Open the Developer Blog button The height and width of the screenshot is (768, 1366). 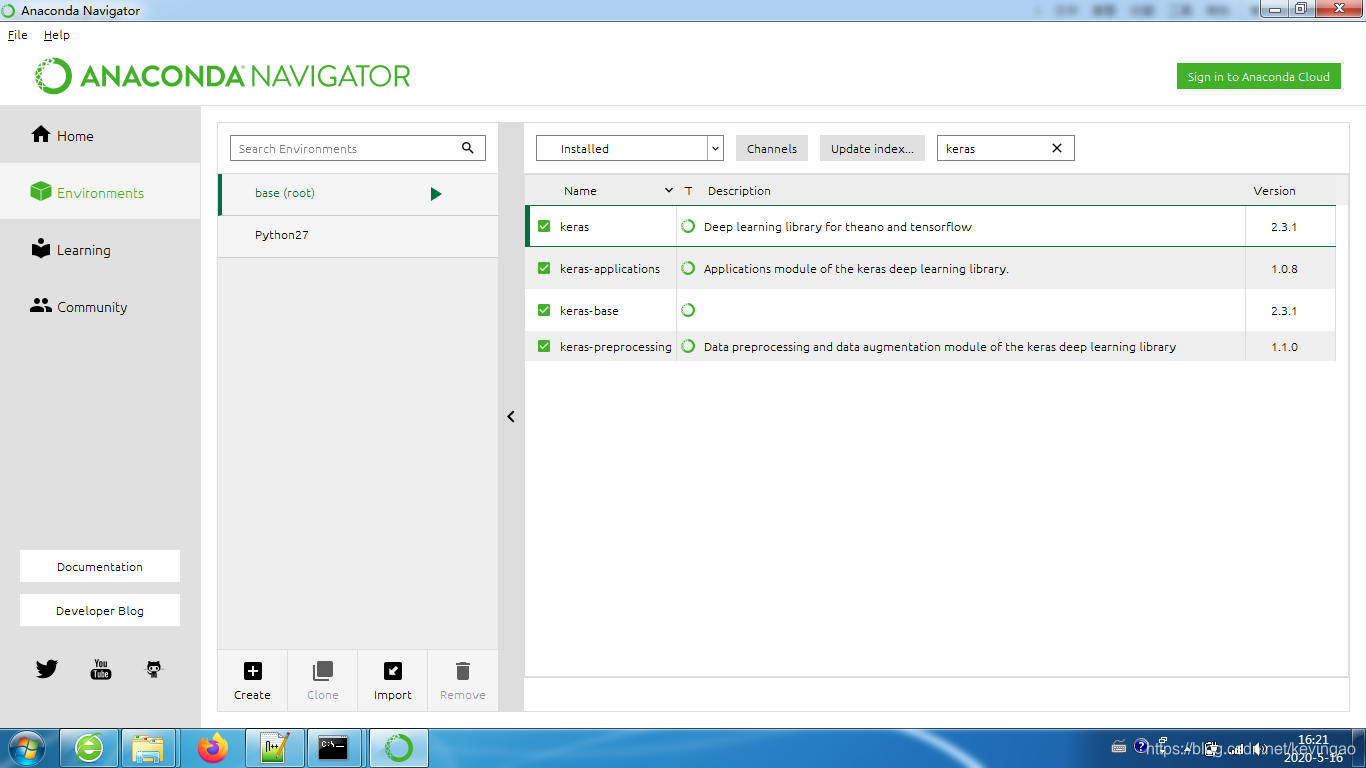click(100, 611)
